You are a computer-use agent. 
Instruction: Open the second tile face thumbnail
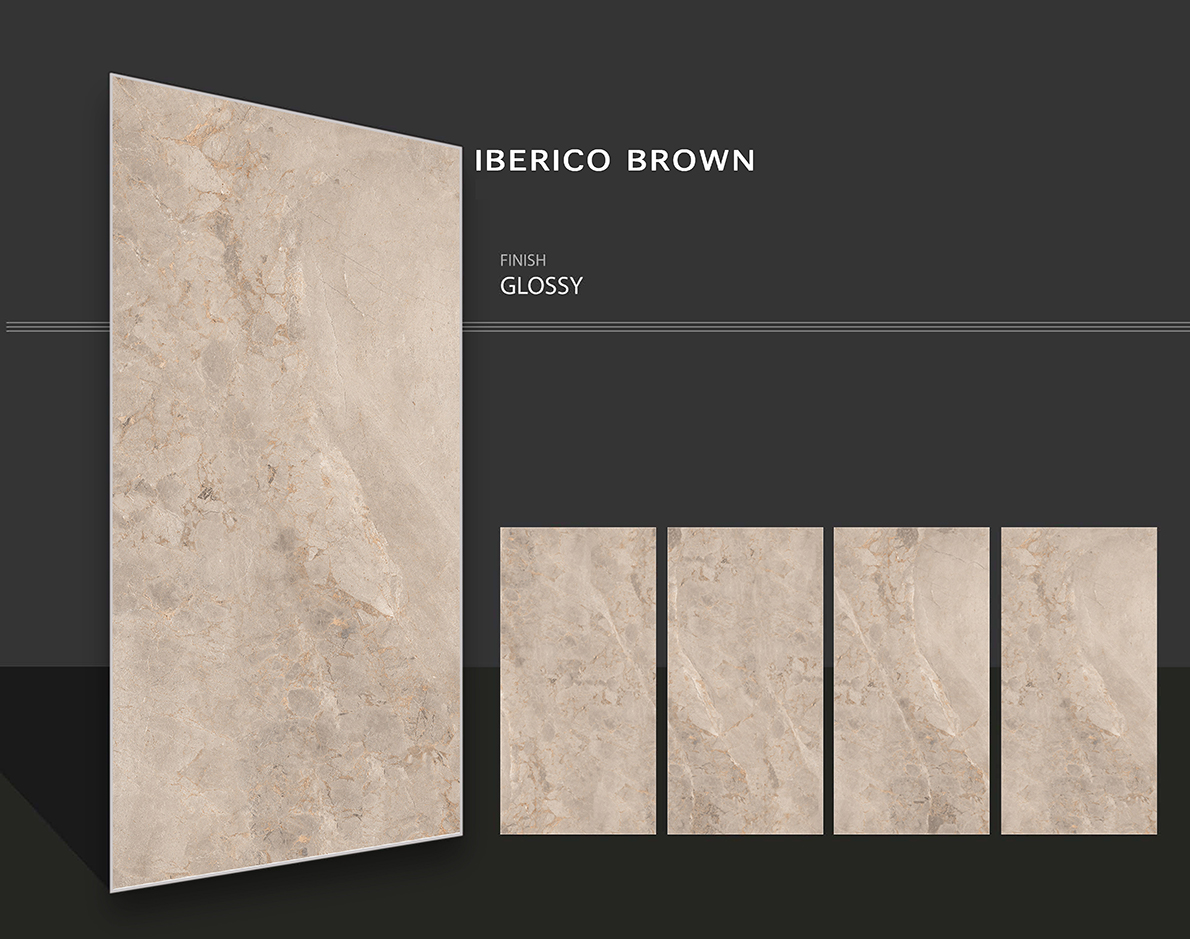[745, 681]
